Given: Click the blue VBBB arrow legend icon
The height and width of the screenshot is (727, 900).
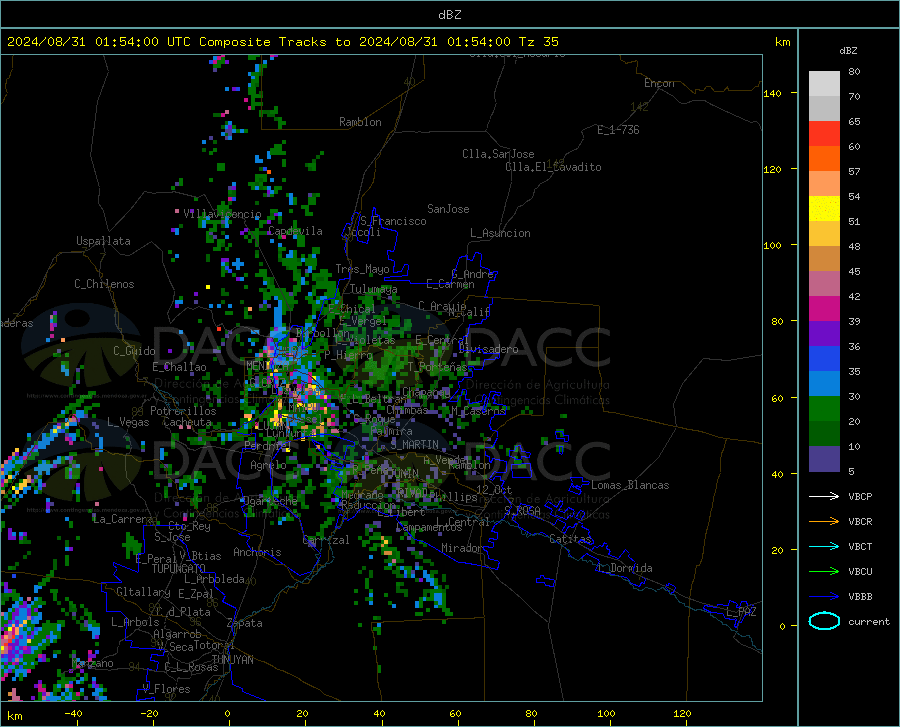Looking at the screenshot, I should pyautogui.click(x=824, y=596).
